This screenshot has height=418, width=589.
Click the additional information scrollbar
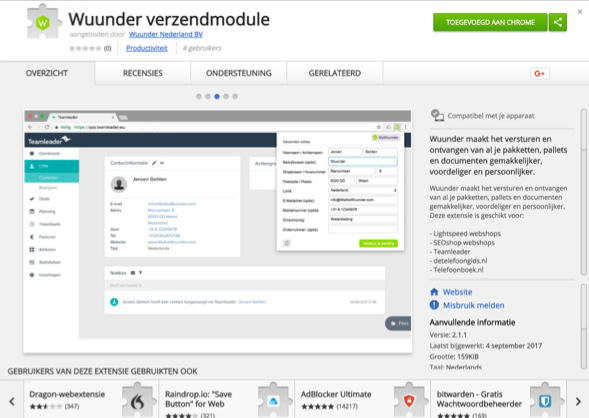pyautogui.click(x=583, y=326)
